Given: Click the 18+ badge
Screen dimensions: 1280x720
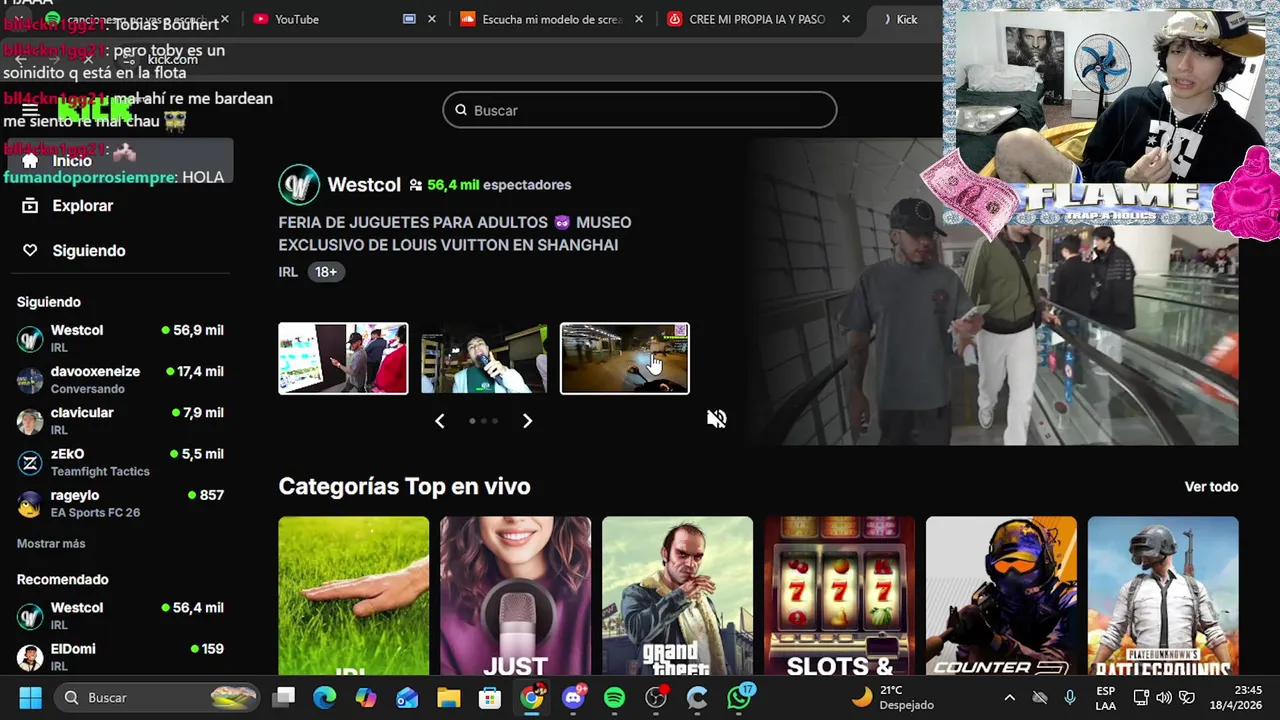Looking at the screenshot, I should click(326, 272).
